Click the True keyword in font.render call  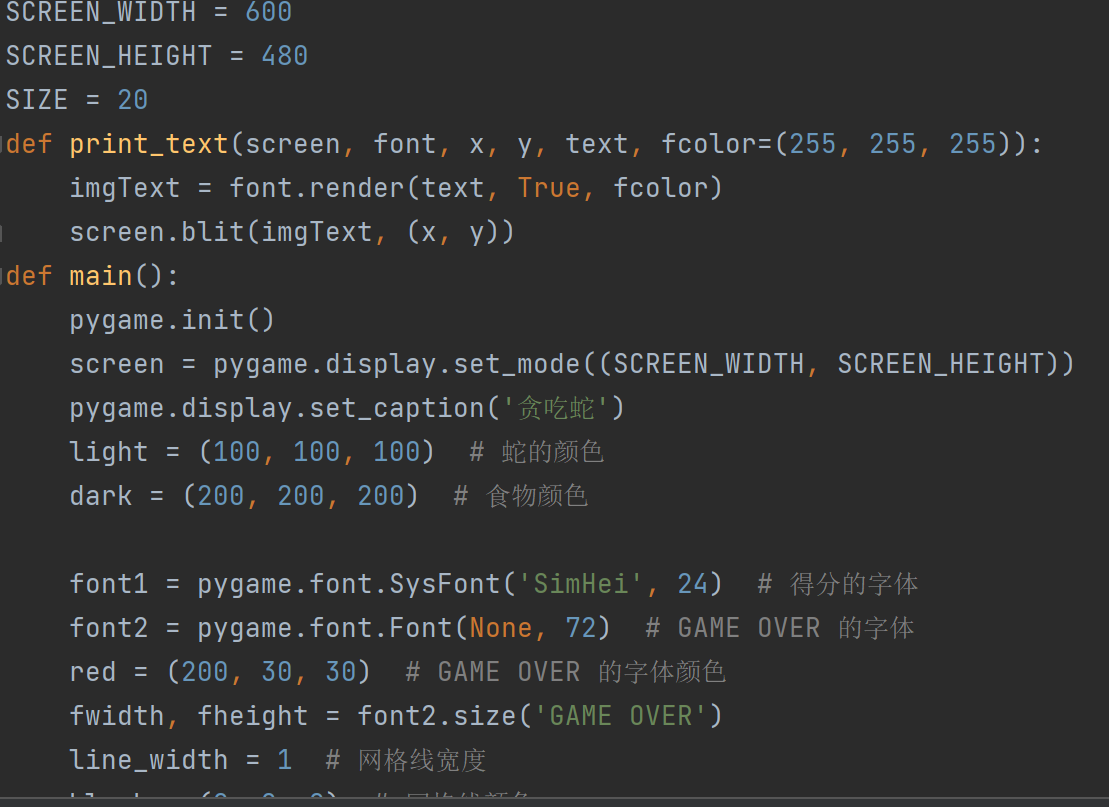[x=548, y=188]
